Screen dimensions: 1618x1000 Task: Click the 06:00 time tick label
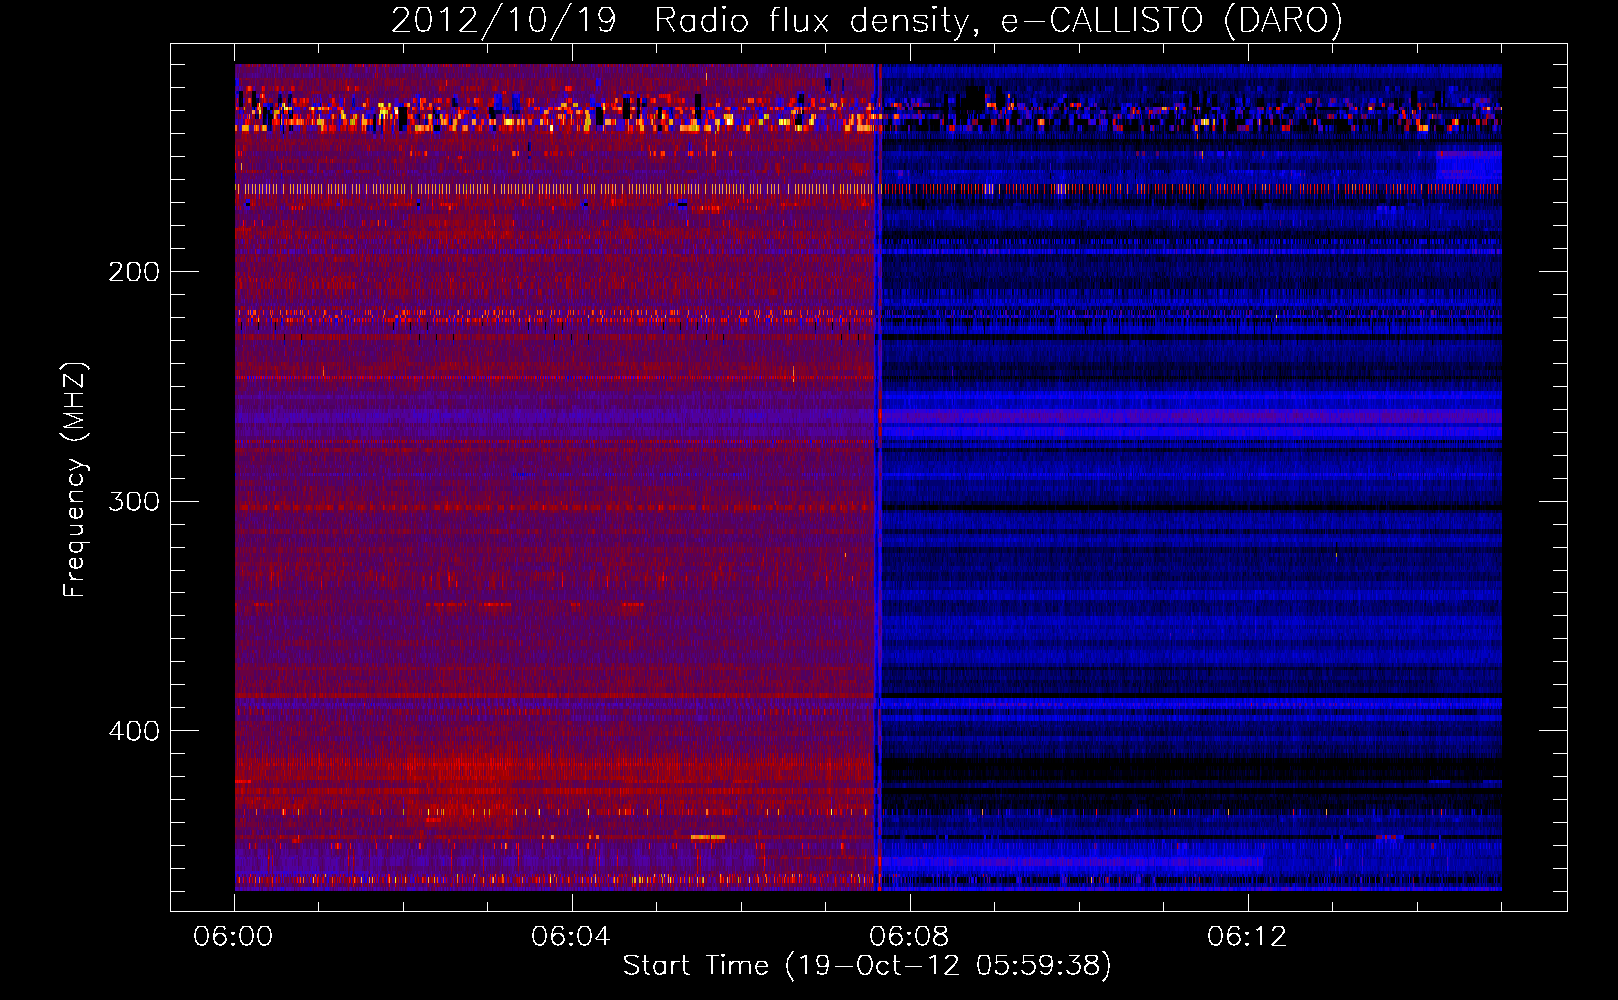click(233, 937)
